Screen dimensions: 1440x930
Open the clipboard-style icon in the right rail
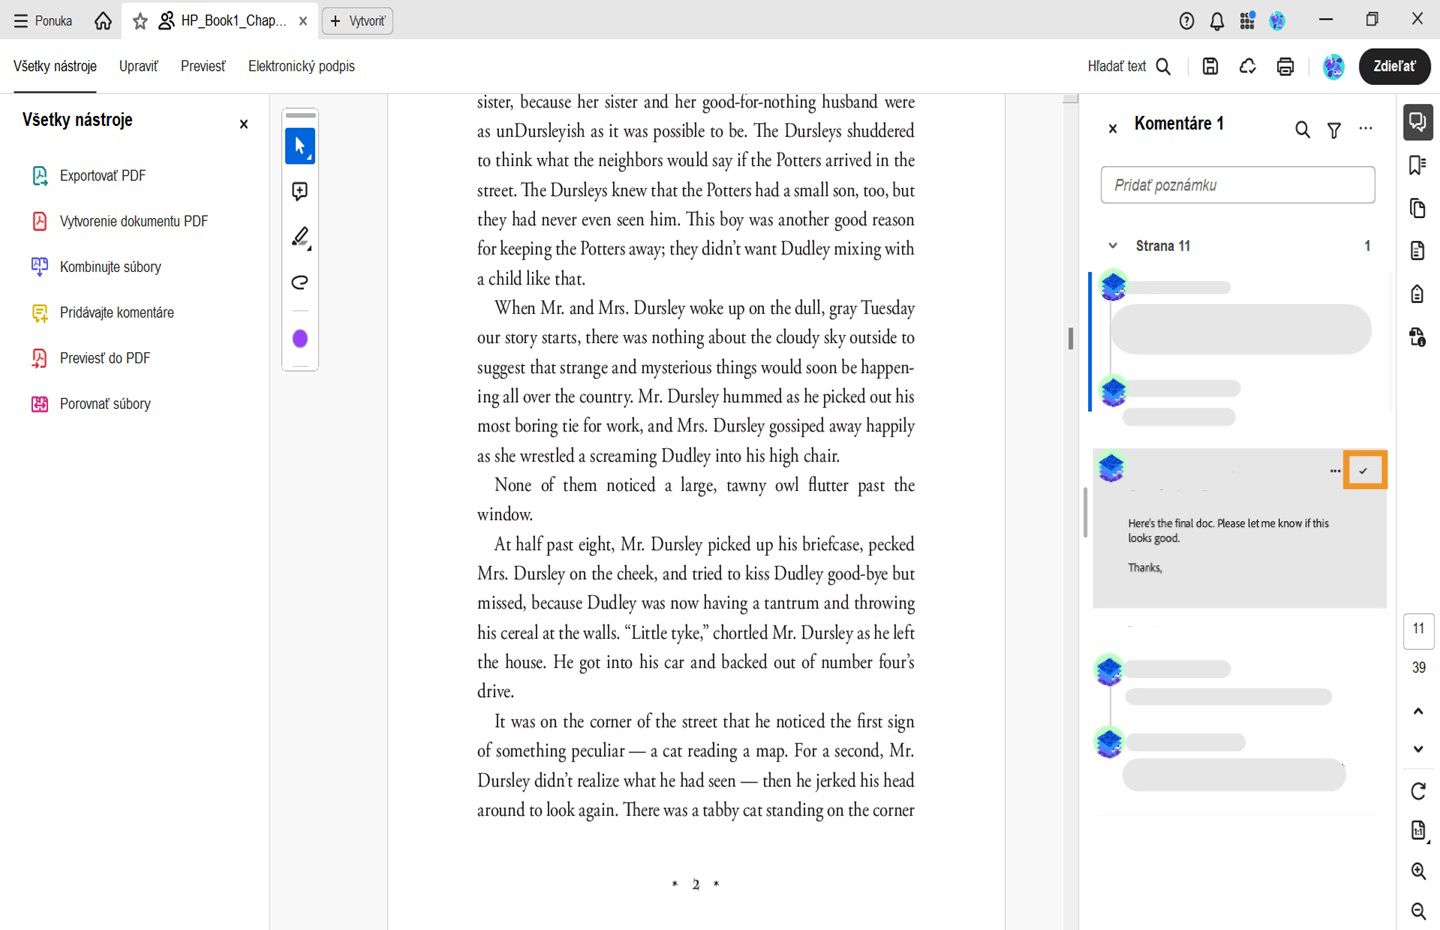click(1418, 293)
